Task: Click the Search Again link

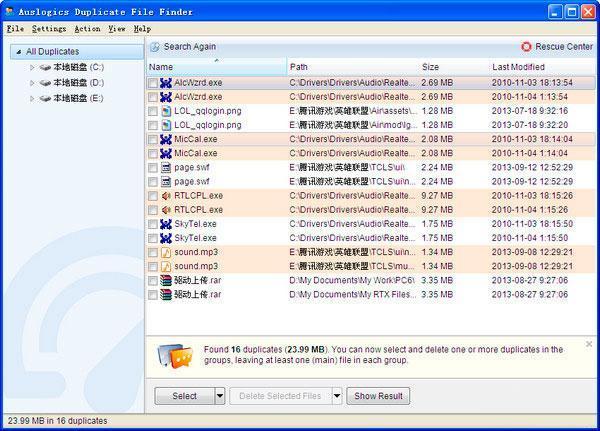Action: (x=190, y=47)
